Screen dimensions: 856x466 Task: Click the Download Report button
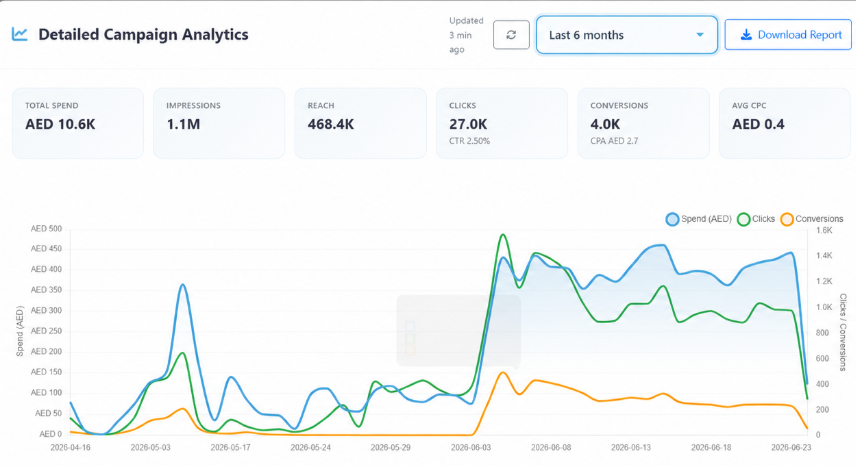point(788,35)
